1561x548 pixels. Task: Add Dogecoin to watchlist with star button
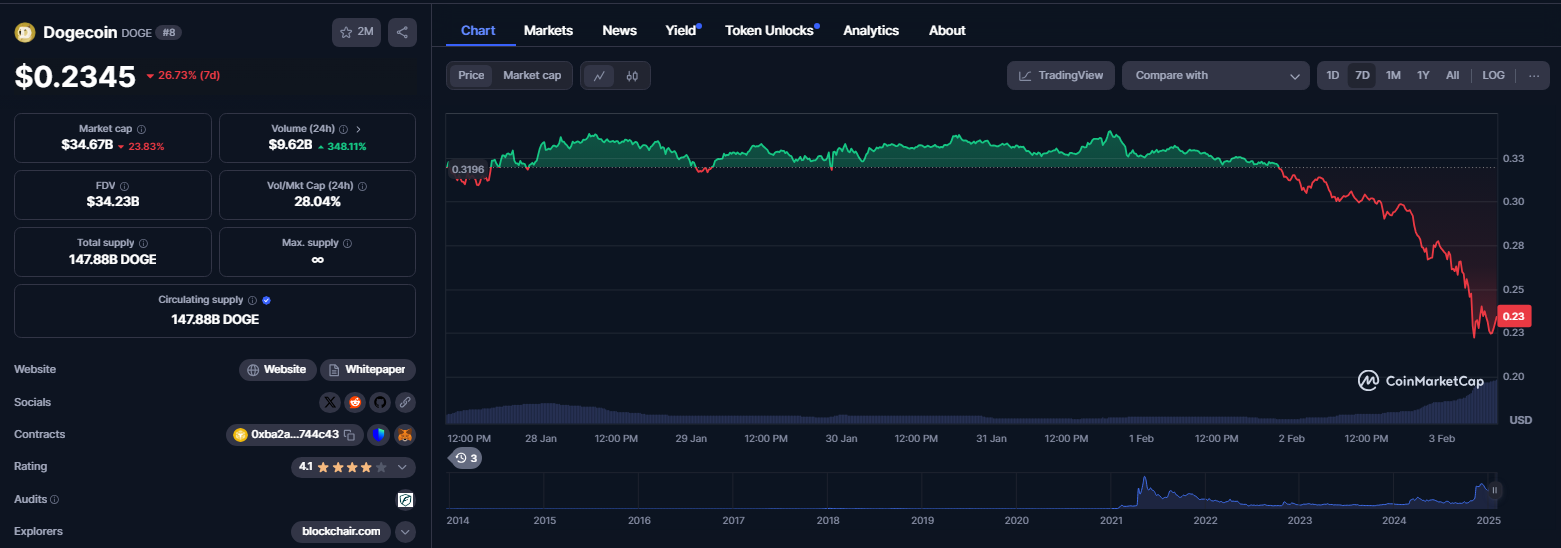(x=356, y=32)
